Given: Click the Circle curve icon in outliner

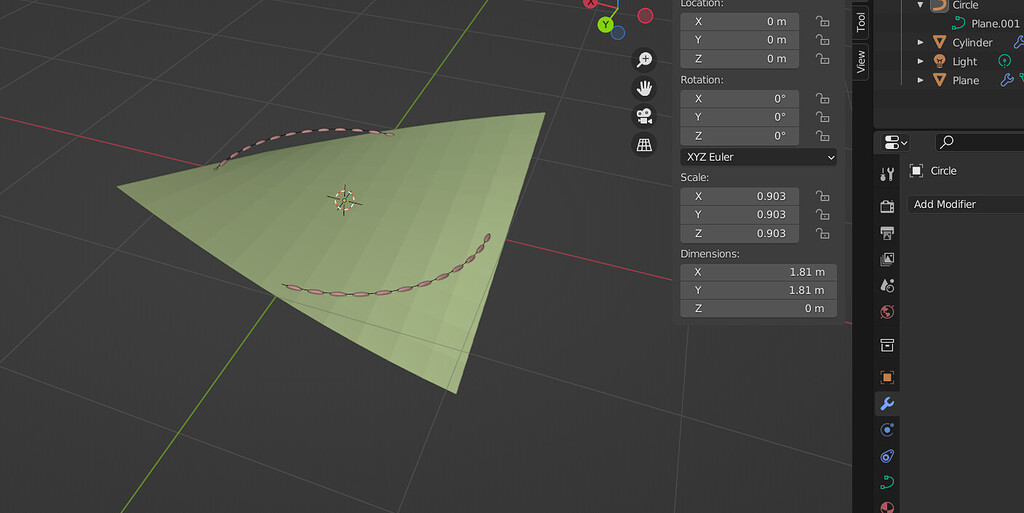Looking at the screenshot, I should [x=939, y=5].
